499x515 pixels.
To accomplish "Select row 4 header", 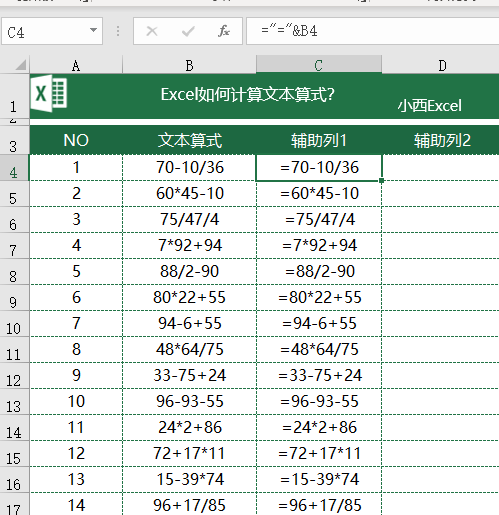I will tap(14, 168).
